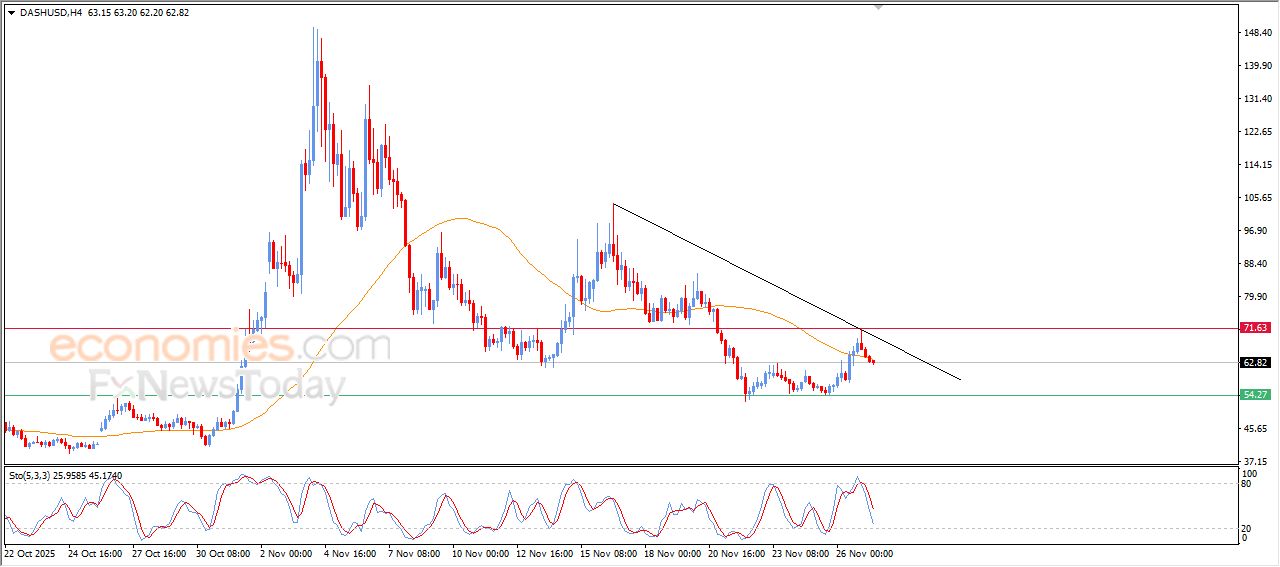Click the 148.40 price scale label

(x=1256, y=33)
